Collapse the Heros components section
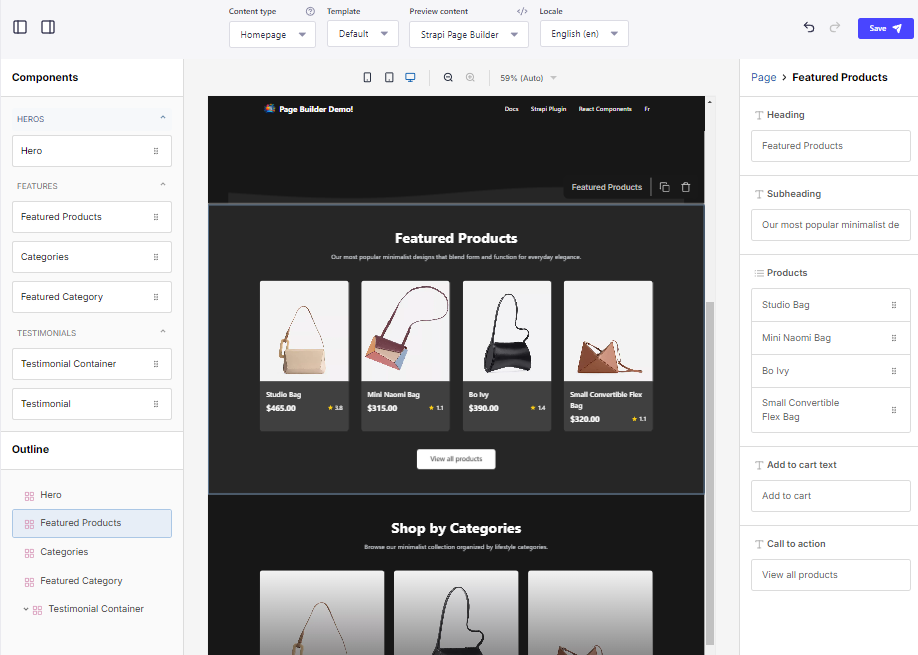Screen dimensions: 918x655 (x=163, y=118)
